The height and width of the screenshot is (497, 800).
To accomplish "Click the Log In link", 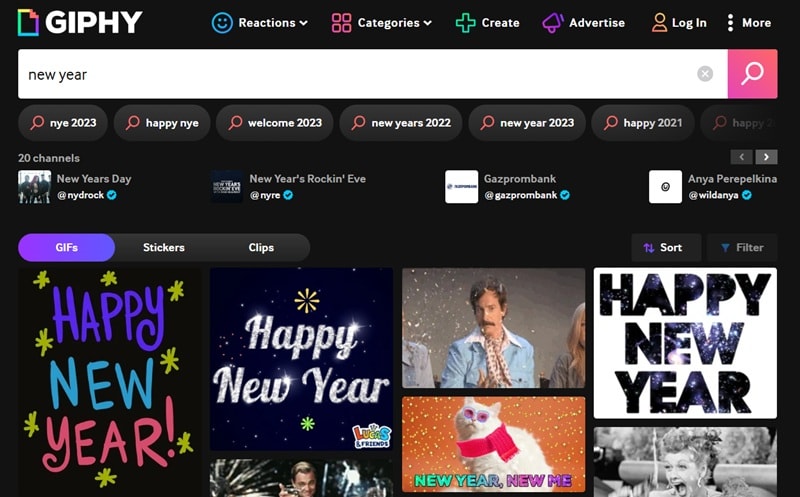I will coord(679,23).
